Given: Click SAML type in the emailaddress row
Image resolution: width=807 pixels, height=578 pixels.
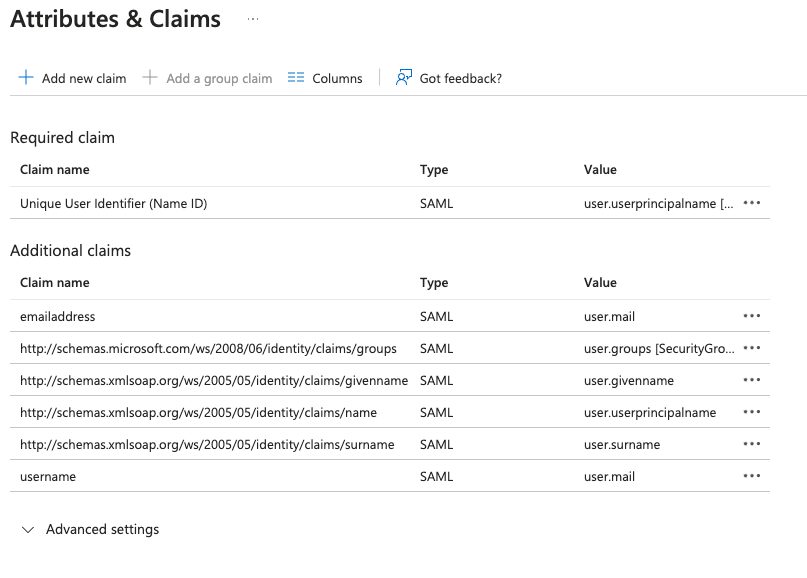Looking at the screenshot, I should point(436,317).
